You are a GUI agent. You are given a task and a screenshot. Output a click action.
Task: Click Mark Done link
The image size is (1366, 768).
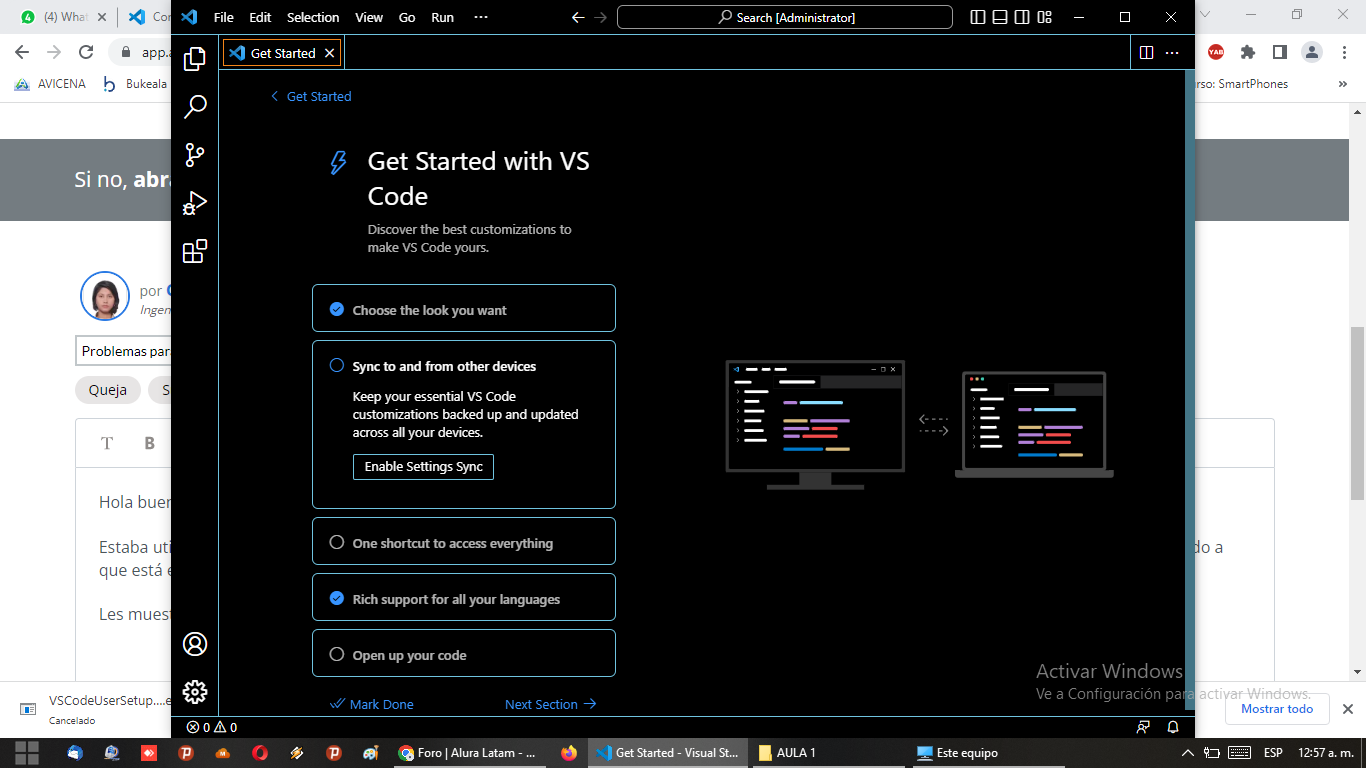click(372, 704)
